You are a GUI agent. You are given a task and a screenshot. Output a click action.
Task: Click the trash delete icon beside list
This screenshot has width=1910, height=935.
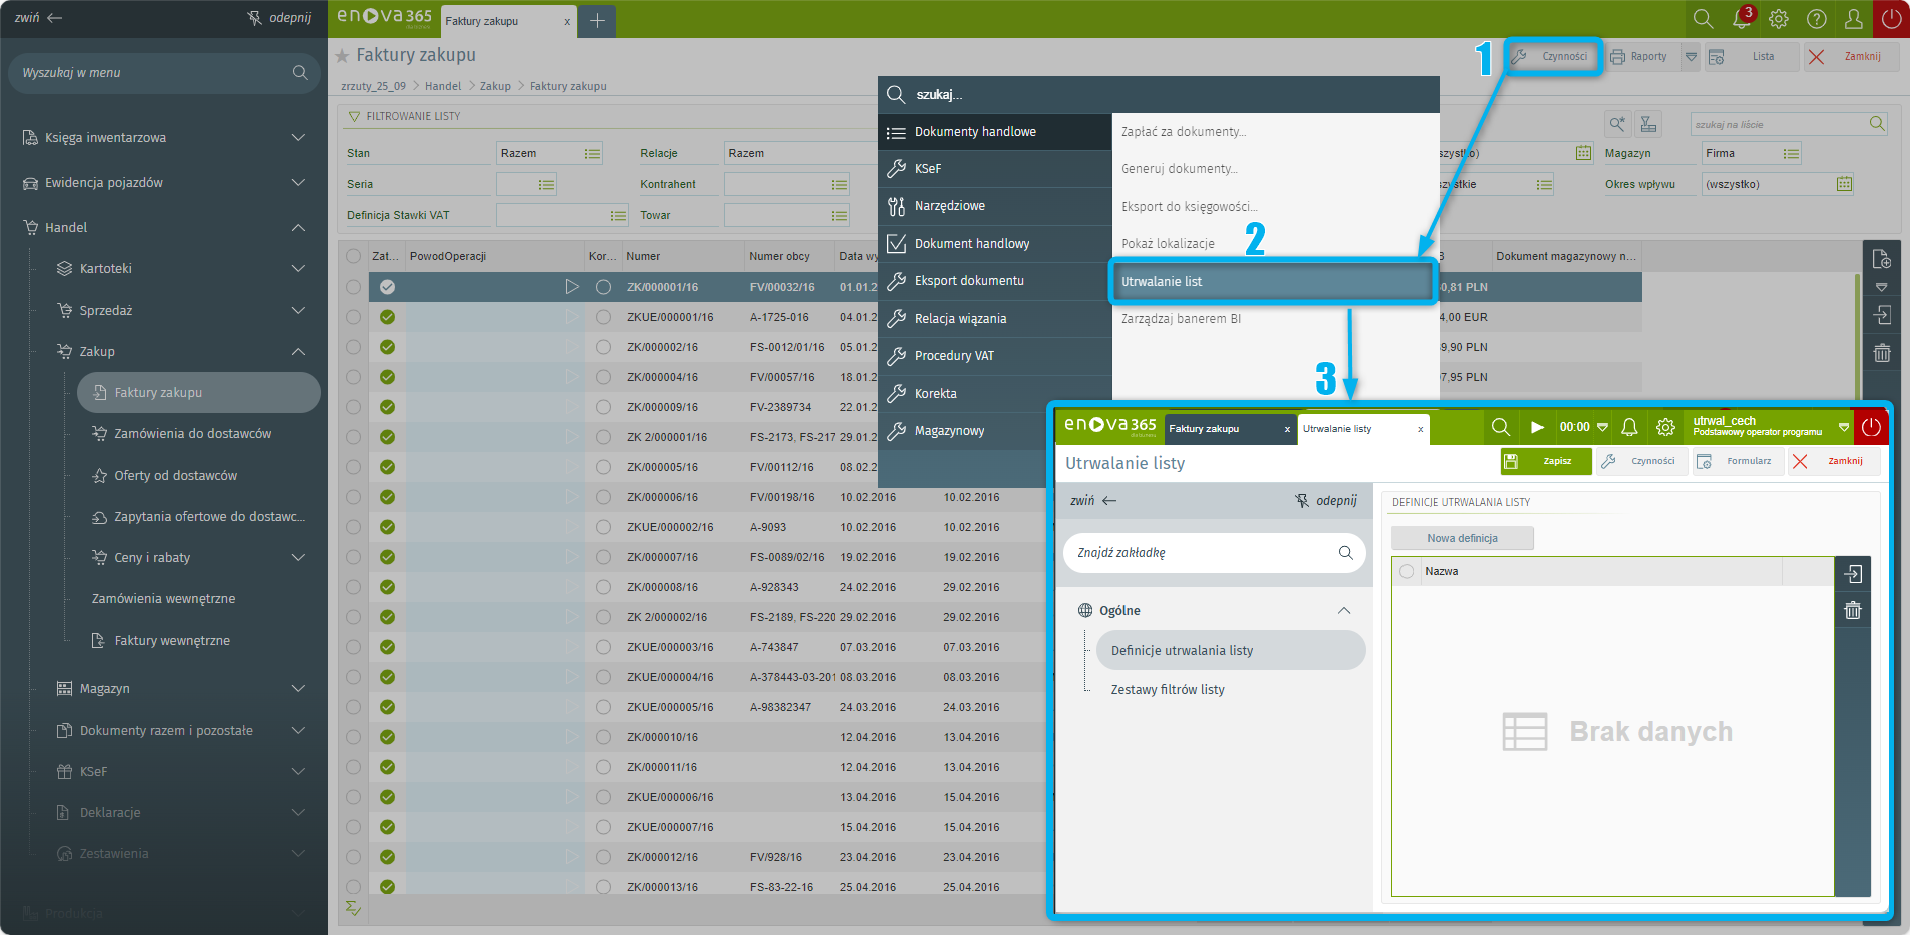(x=1881, y=353)
